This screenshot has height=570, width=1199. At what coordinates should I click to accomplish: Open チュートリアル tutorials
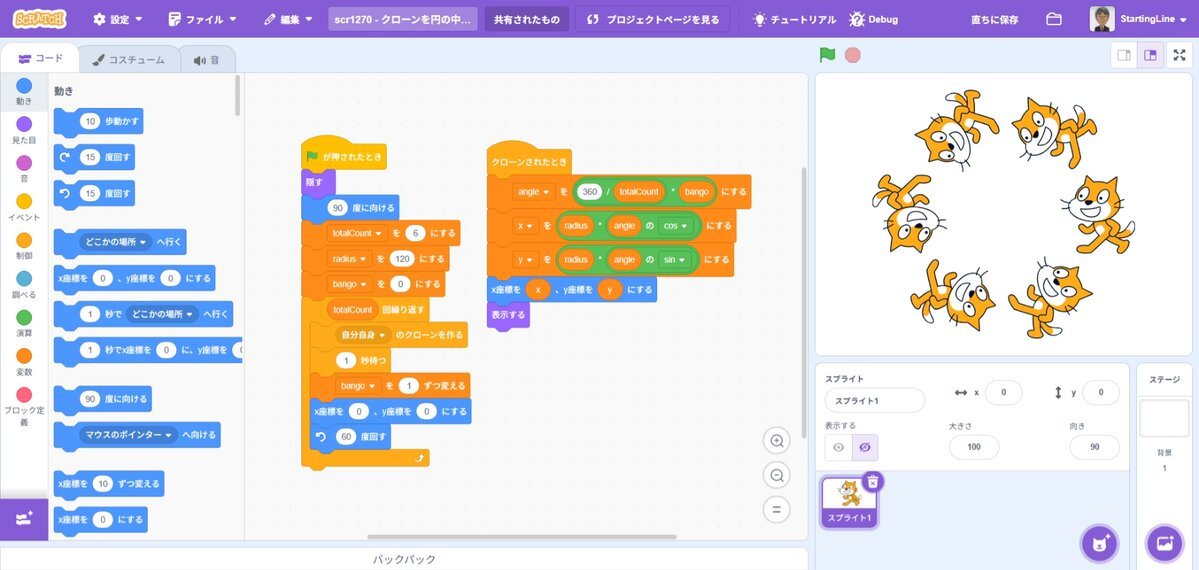click(794, 19)
